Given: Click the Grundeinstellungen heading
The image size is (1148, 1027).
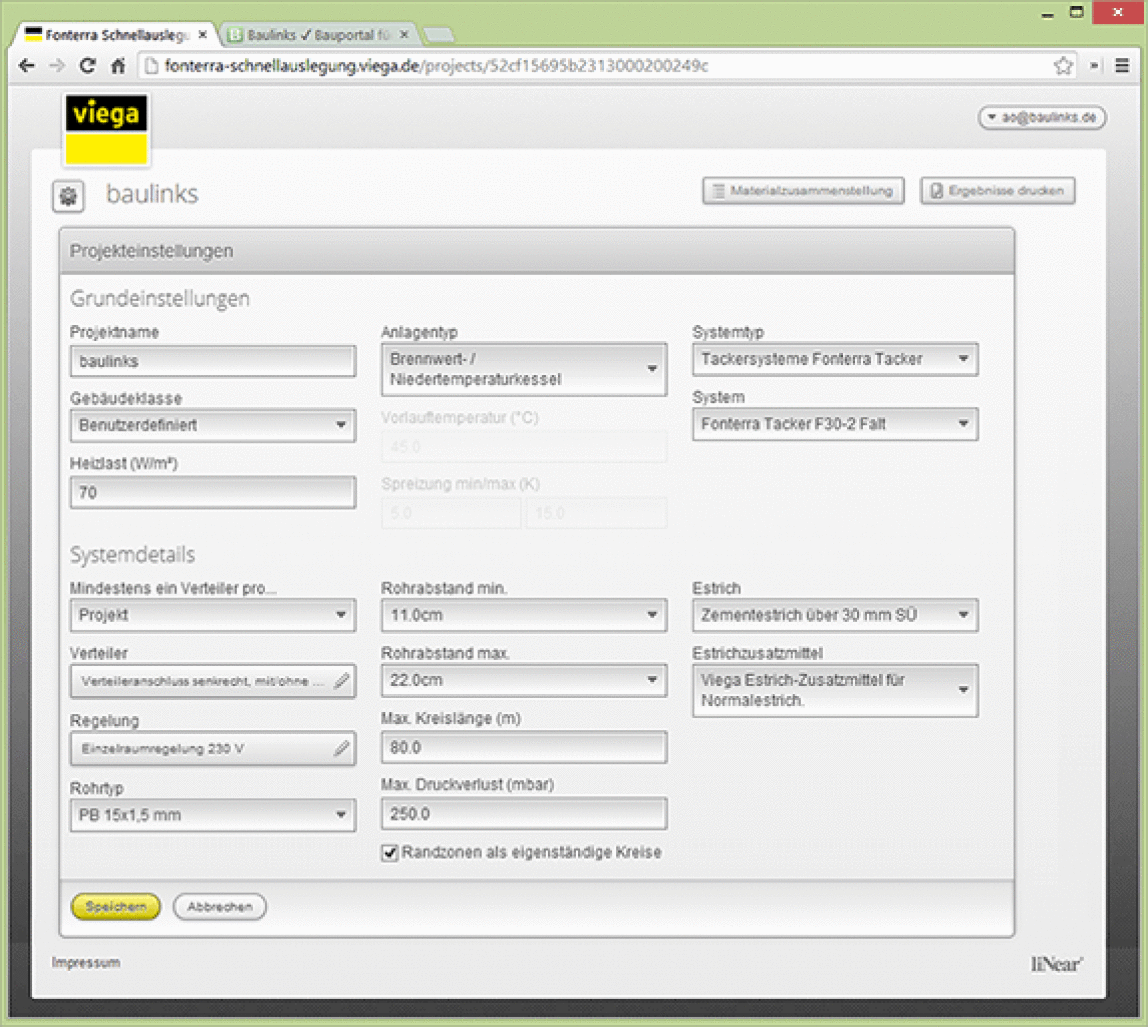Looking at the screenshot, I should pyautogui.click(x=160, y=299).
